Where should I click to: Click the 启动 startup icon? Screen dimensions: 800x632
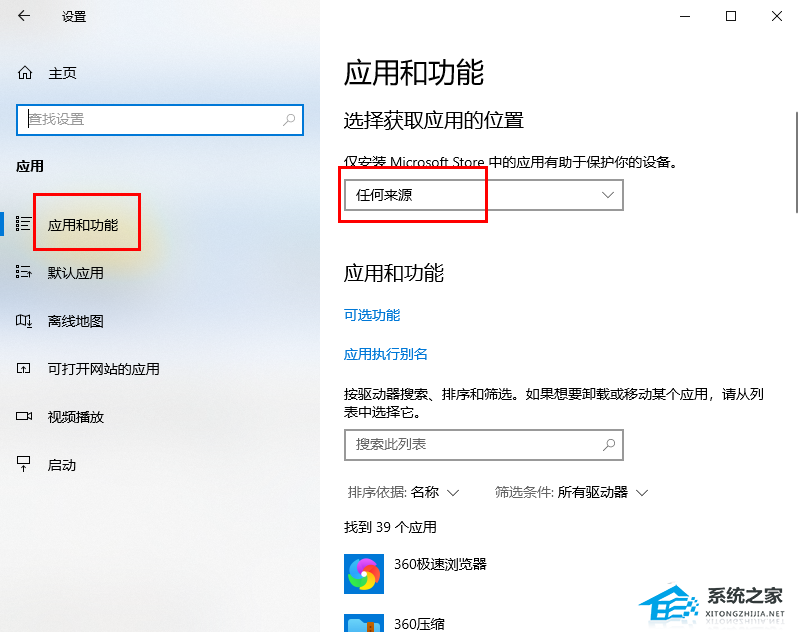point(23,464)
